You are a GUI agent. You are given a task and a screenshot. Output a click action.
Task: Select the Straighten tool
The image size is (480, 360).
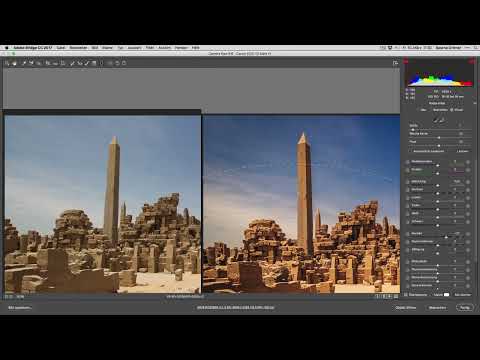point(55,63)
